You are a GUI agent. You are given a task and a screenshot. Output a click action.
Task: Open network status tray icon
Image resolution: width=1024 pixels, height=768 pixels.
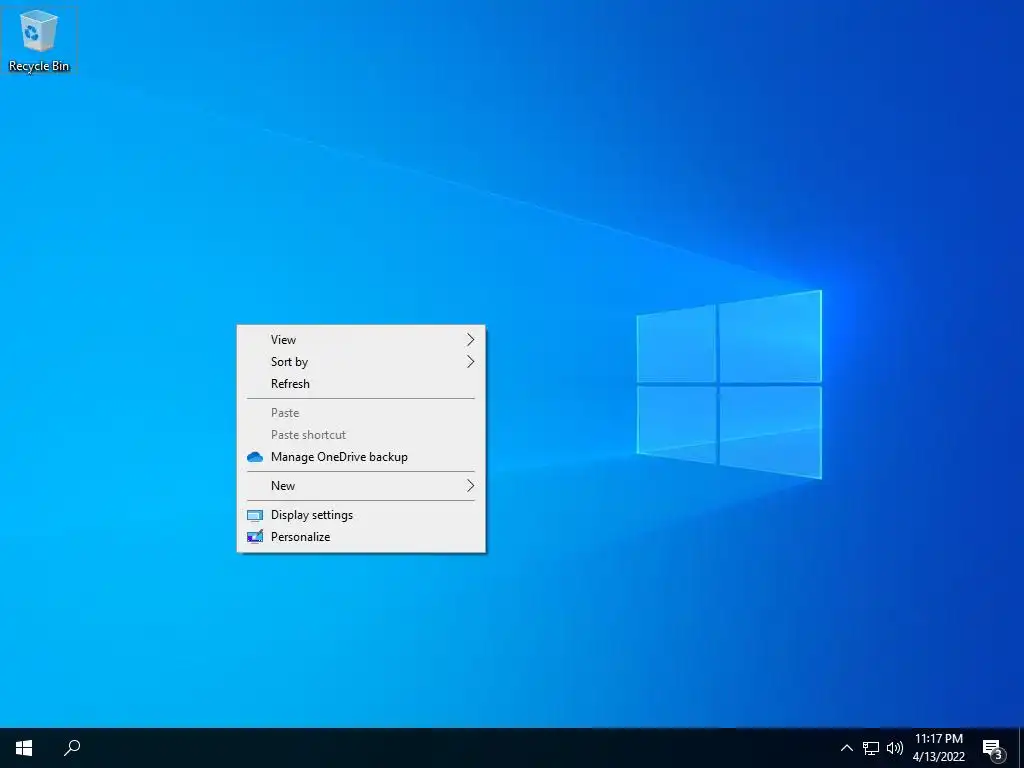coord(871,748)
